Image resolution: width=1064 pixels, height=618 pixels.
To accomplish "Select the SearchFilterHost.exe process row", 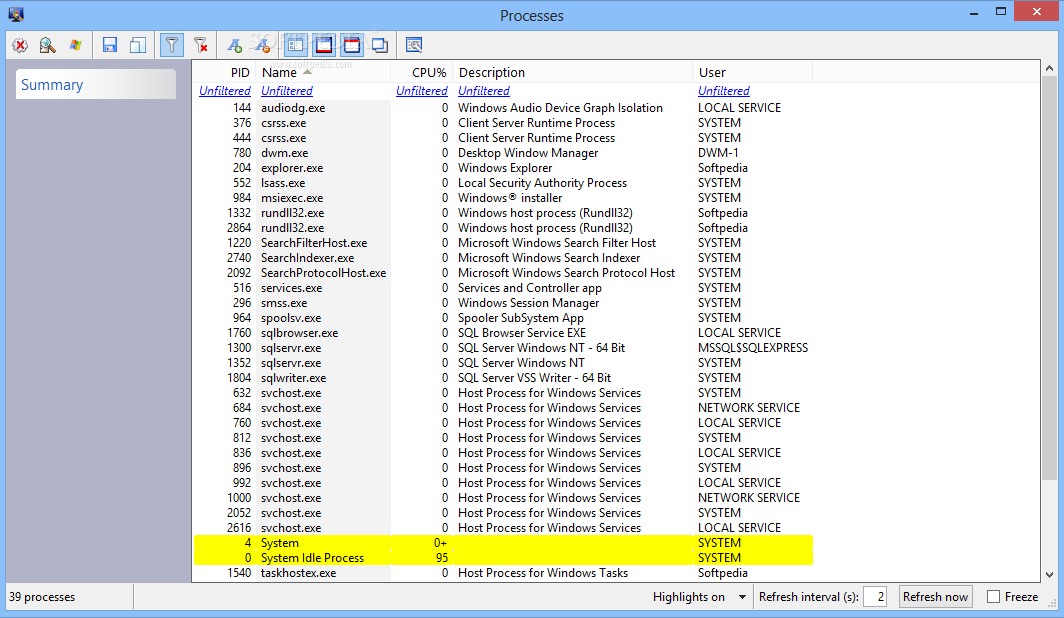I will tap(503, 243).
